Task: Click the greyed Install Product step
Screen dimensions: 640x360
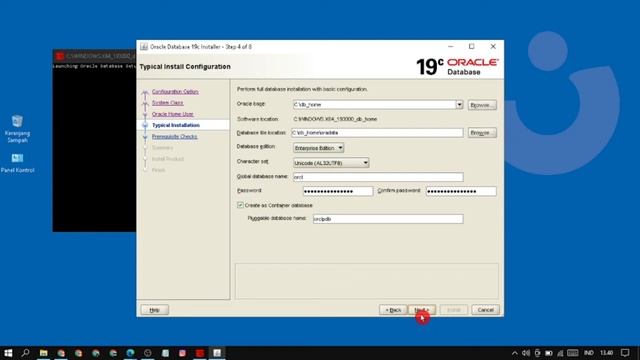Action: tap(168, 159)
